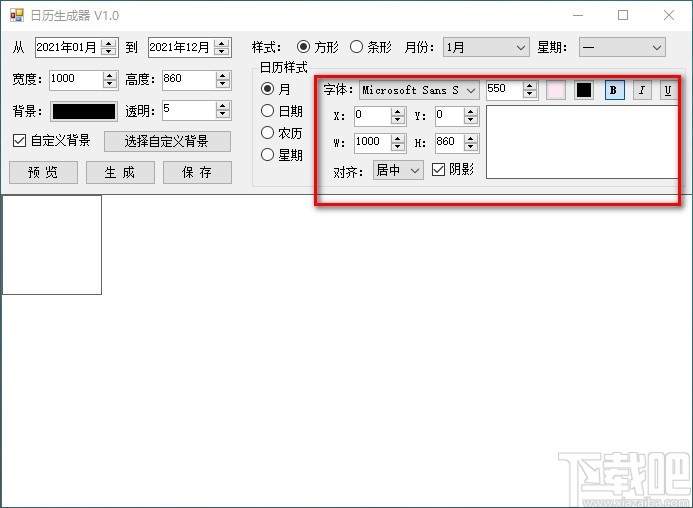The height and width of the screenshot is (508, 693).
Task: Click the font size field 550
Action: pos(504,90)
